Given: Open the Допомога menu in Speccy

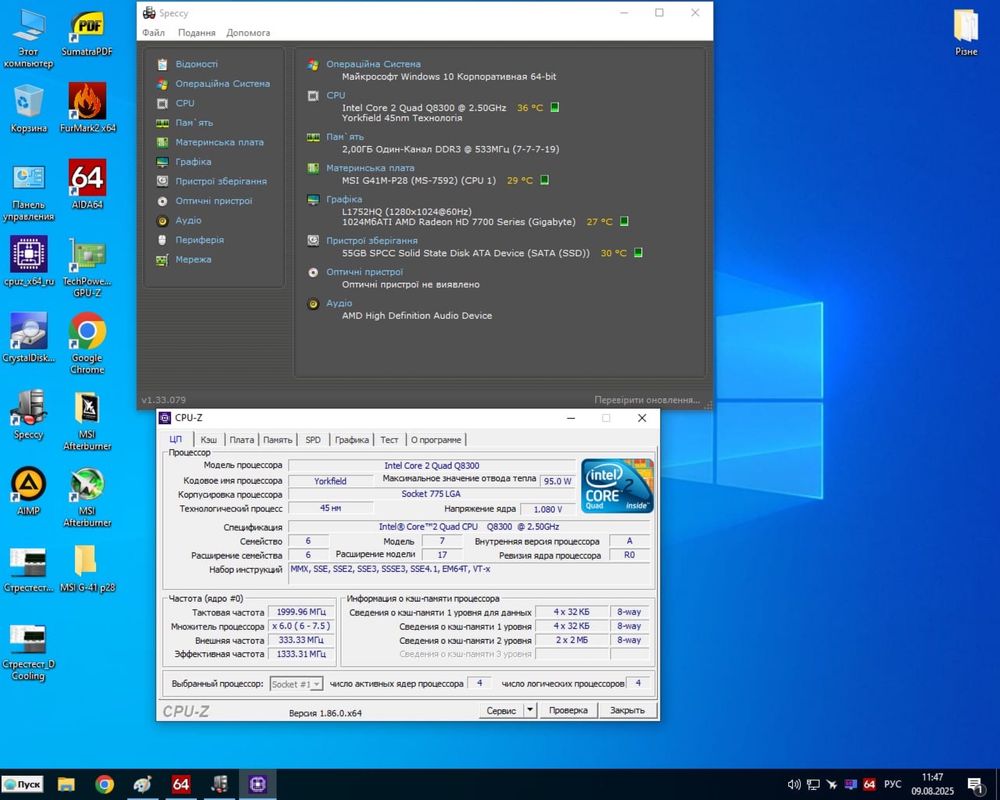Looking at the screenshot, I should [x=248, y=33].
